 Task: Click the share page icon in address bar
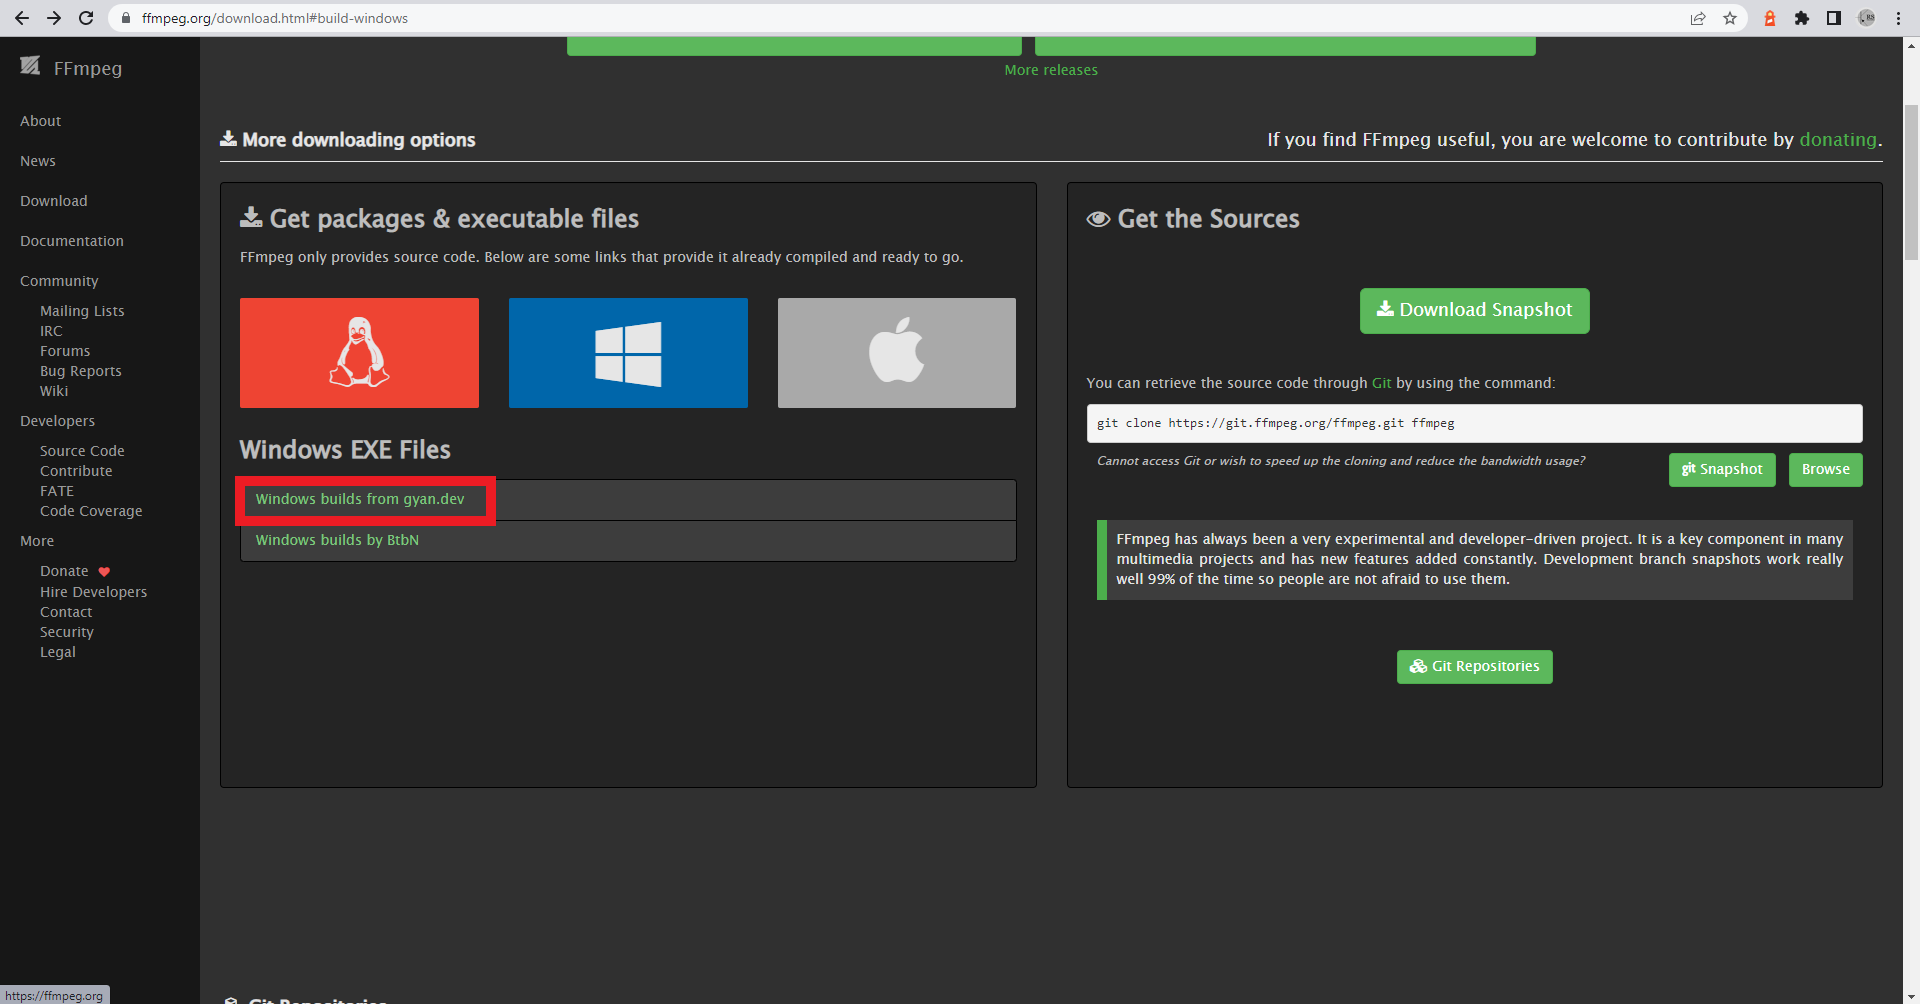(x=1698, y=18)
